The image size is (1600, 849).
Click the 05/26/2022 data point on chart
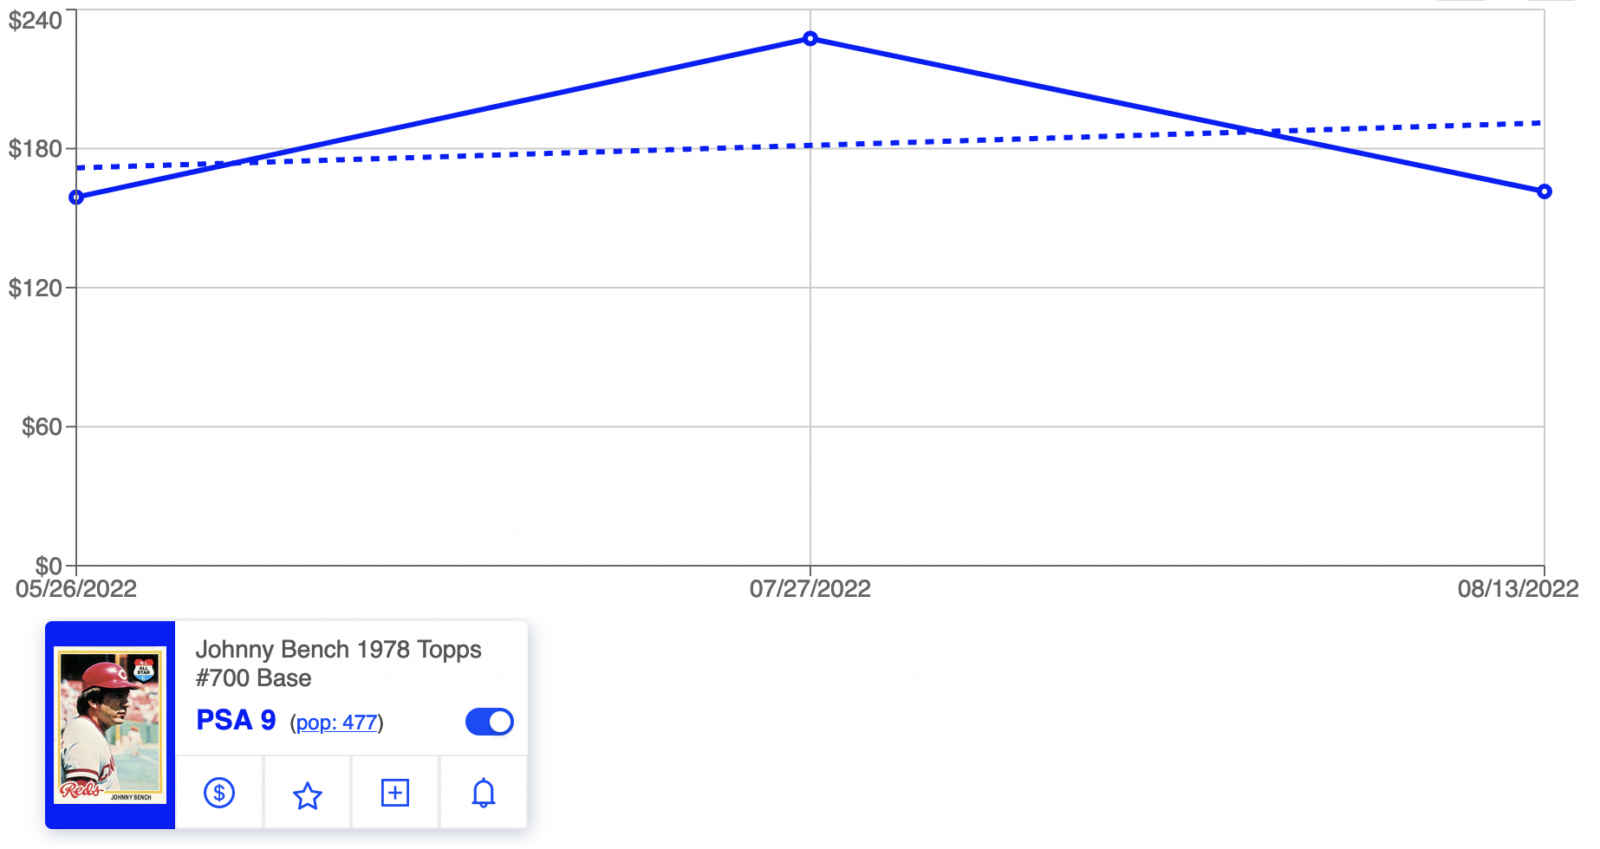76,197
